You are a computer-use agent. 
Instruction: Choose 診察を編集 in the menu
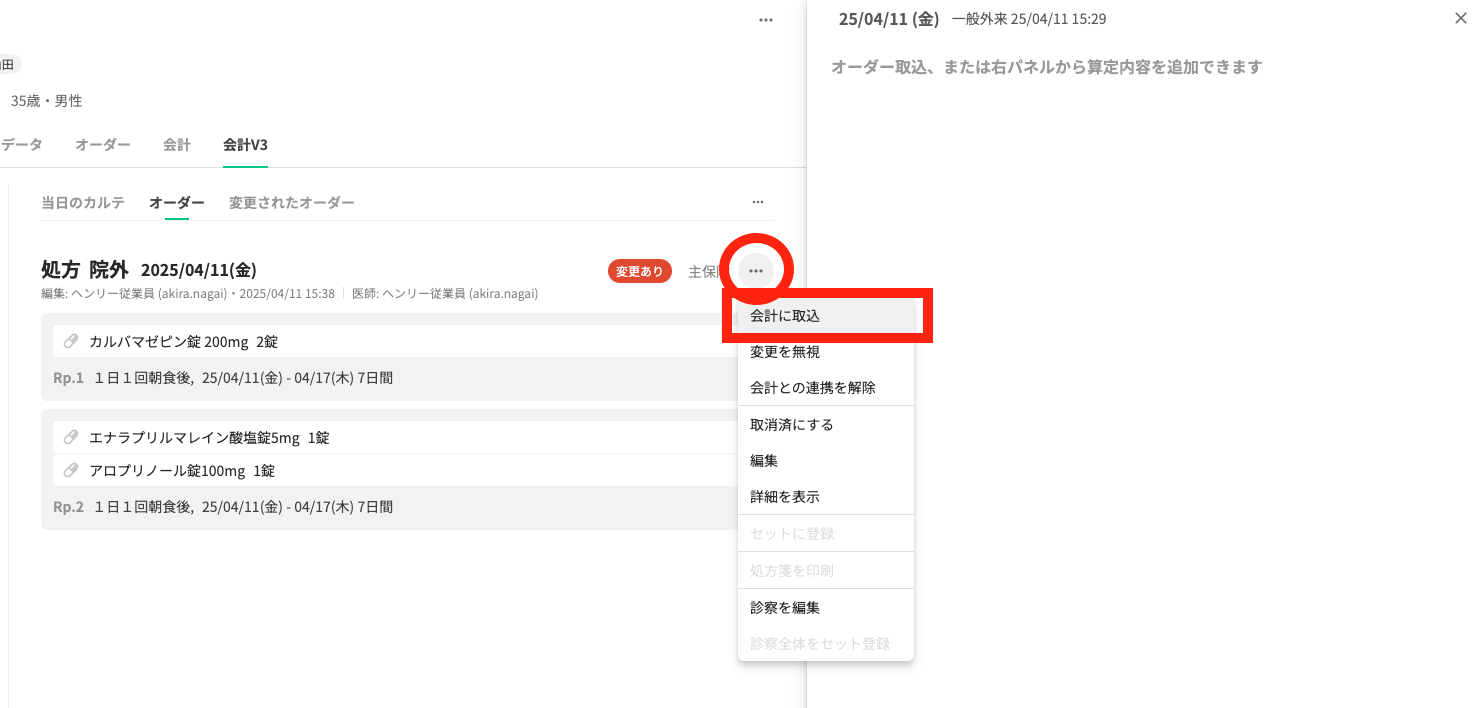click(x=826, y=607)
